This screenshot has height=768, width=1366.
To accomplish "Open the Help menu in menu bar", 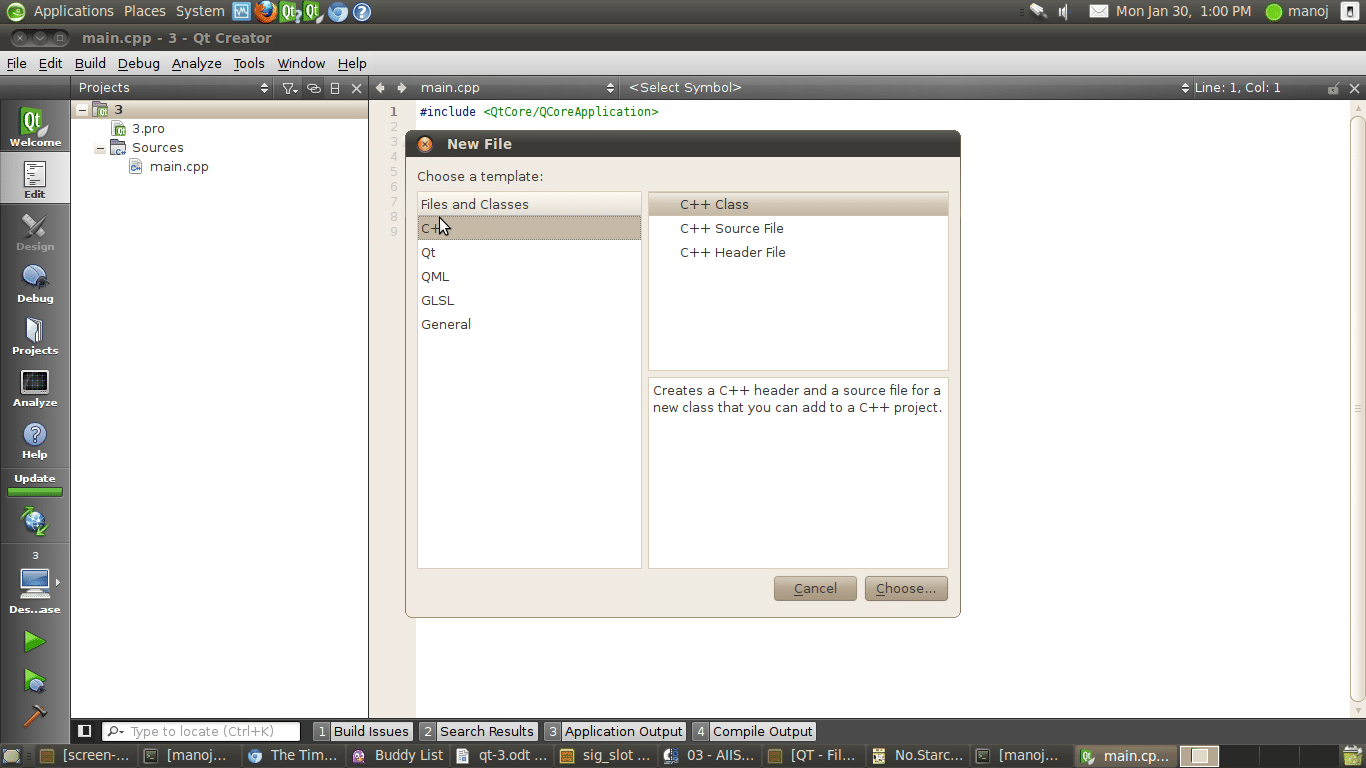I will pyautogui.click(x=352, y=63).
